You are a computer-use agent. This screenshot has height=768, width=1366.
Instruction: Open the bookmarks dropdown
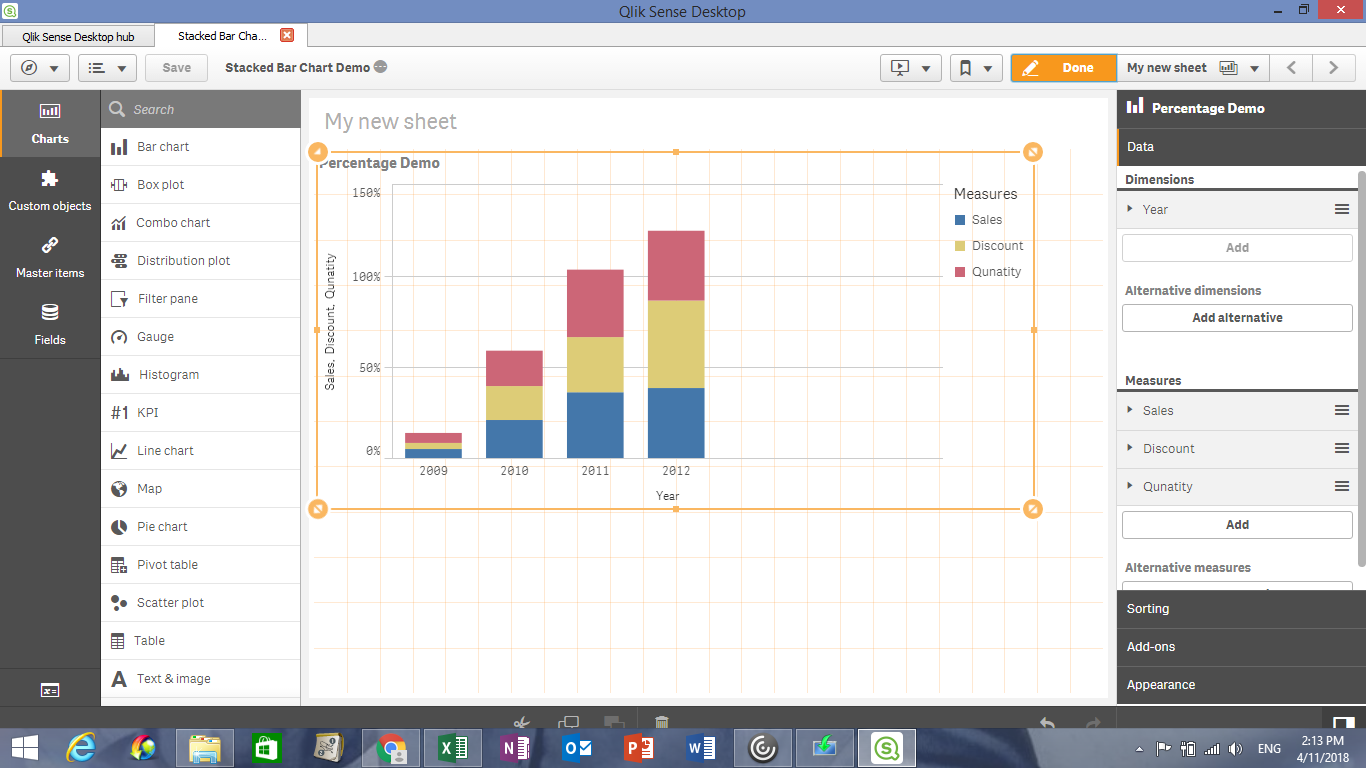pos(976,68)
